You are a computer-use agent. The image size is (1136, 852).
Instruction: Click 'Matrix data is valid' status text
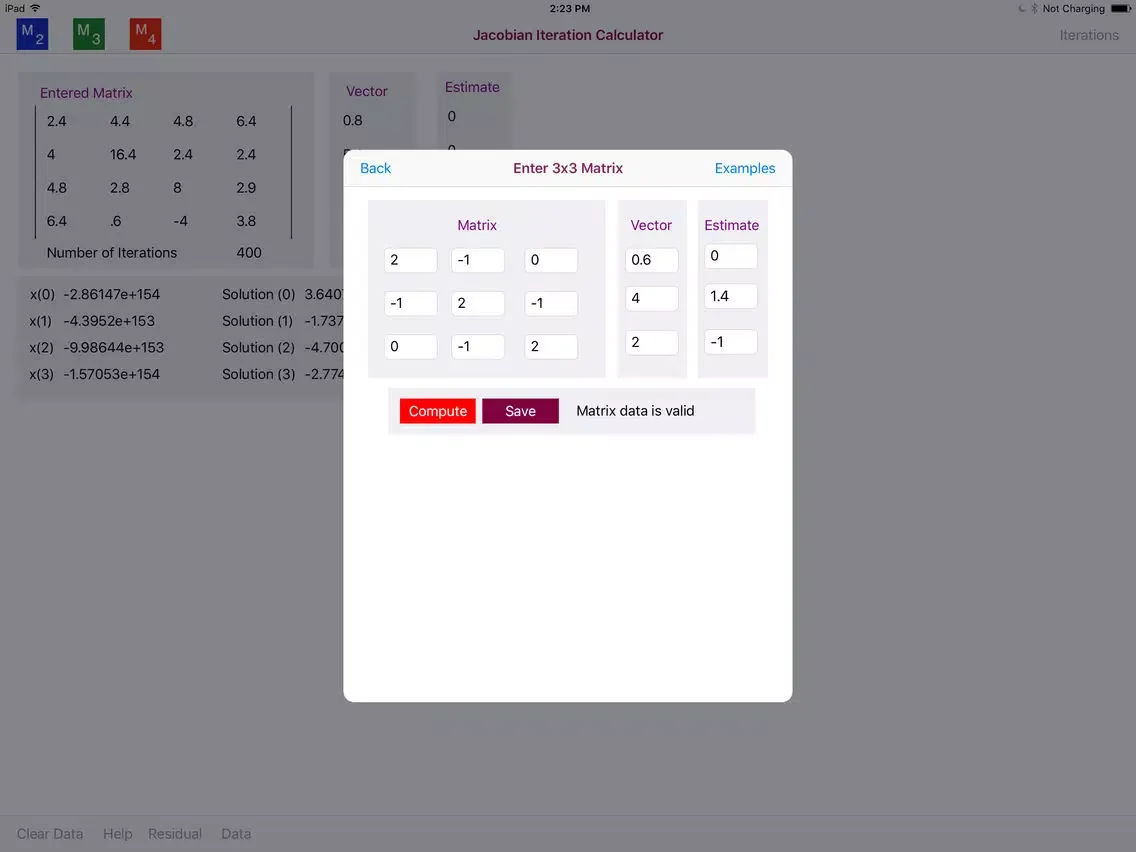point(635,411)
